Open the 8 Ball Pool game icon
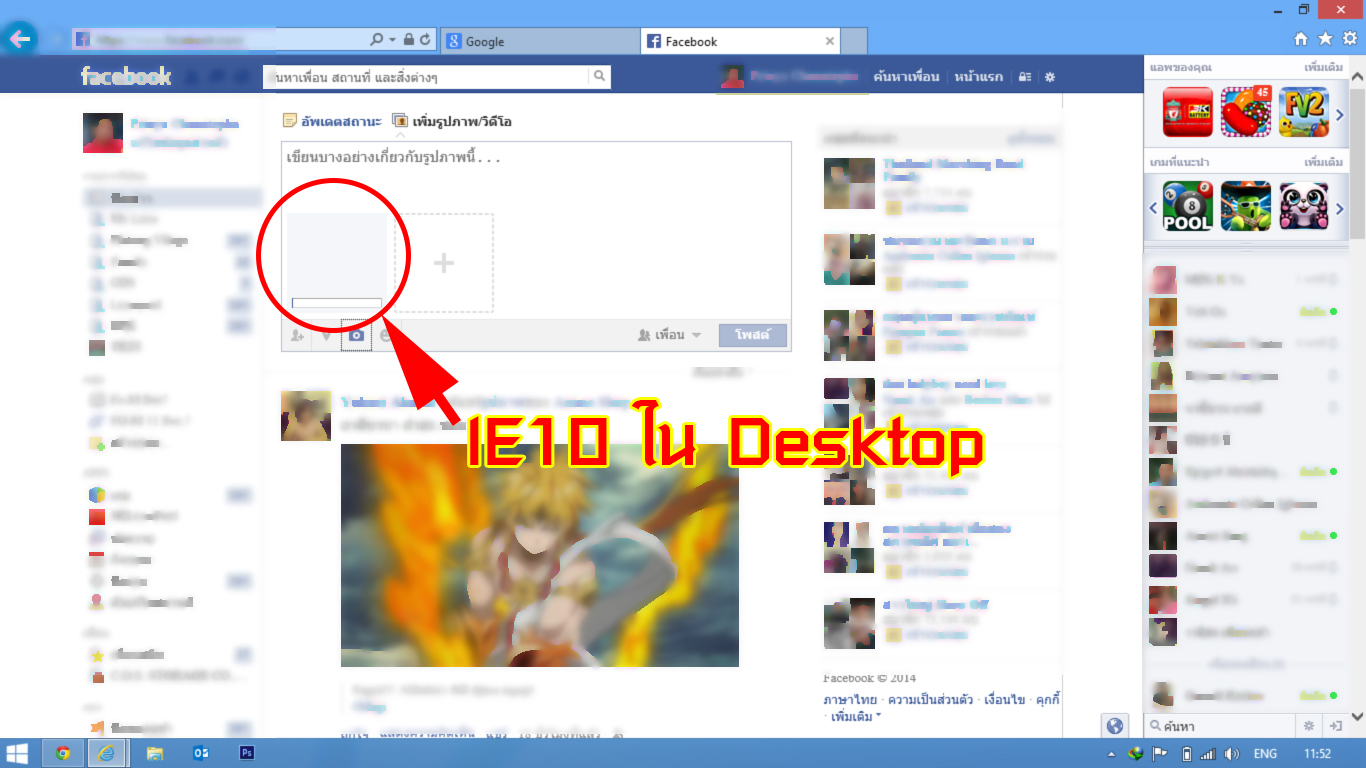Viewport: 1366px width, 768px height. coord(1187,206)
